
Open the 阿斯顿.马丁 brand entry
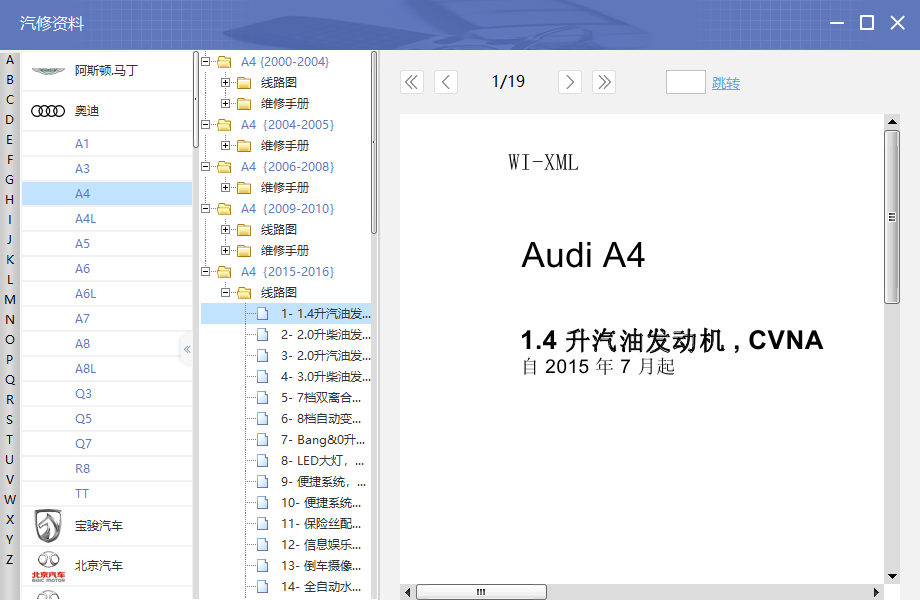pos(107,71)
